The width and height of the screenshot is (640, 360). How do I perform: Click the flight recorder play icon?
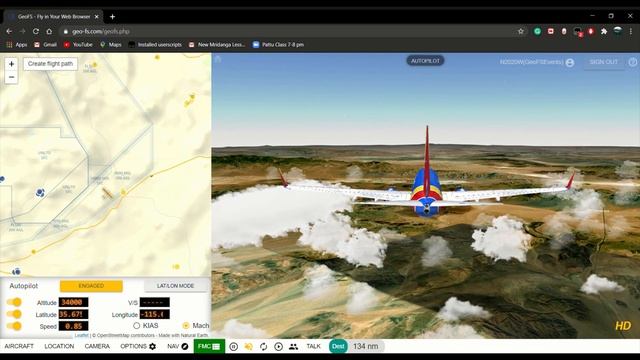coord(278,347)
